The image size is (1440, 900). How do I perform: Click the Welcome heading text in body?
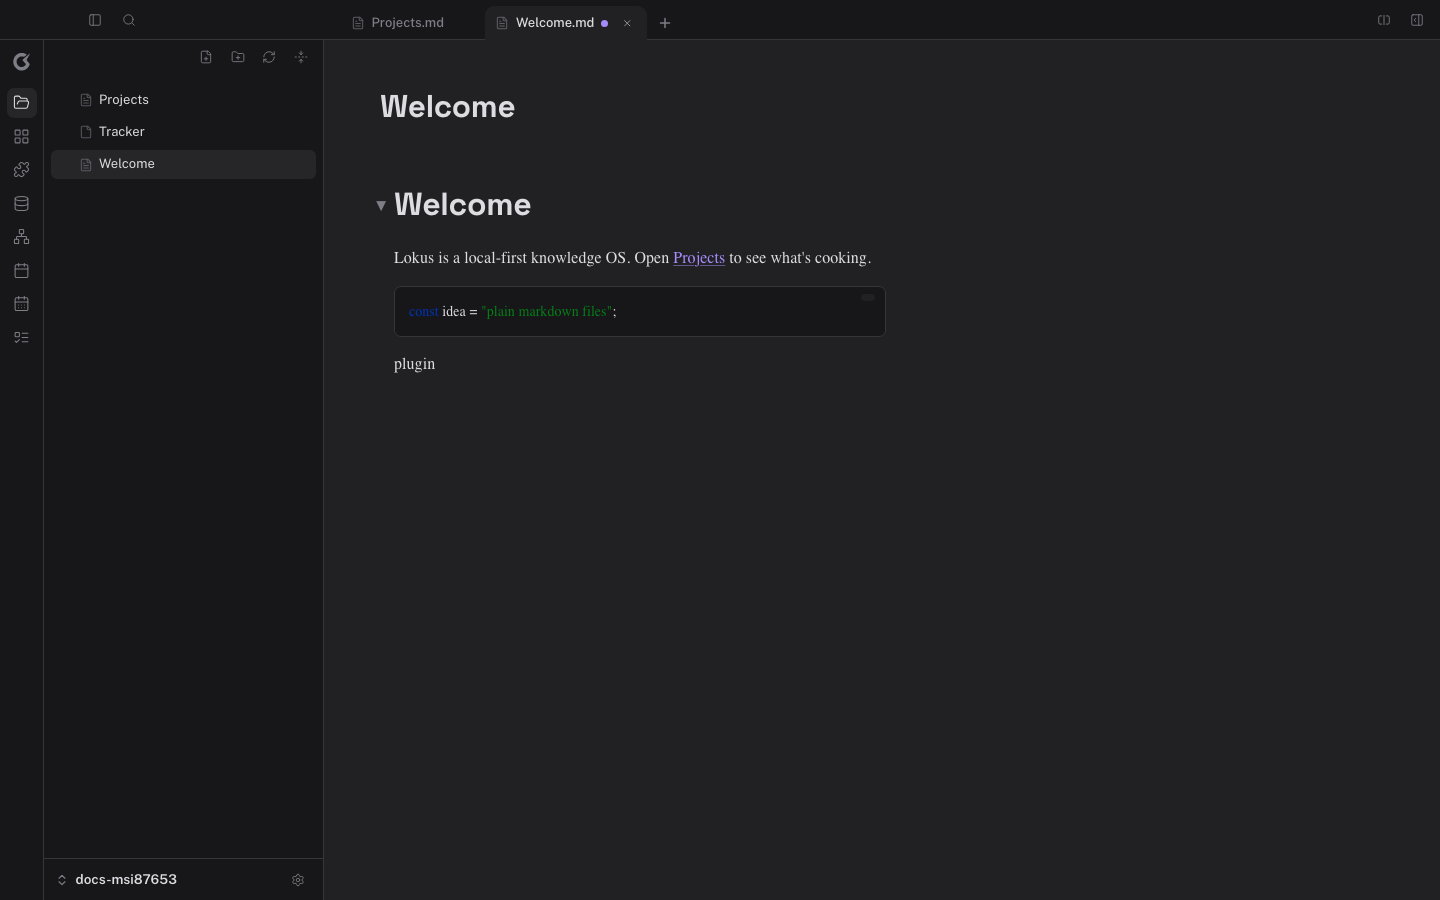[462, 205]
